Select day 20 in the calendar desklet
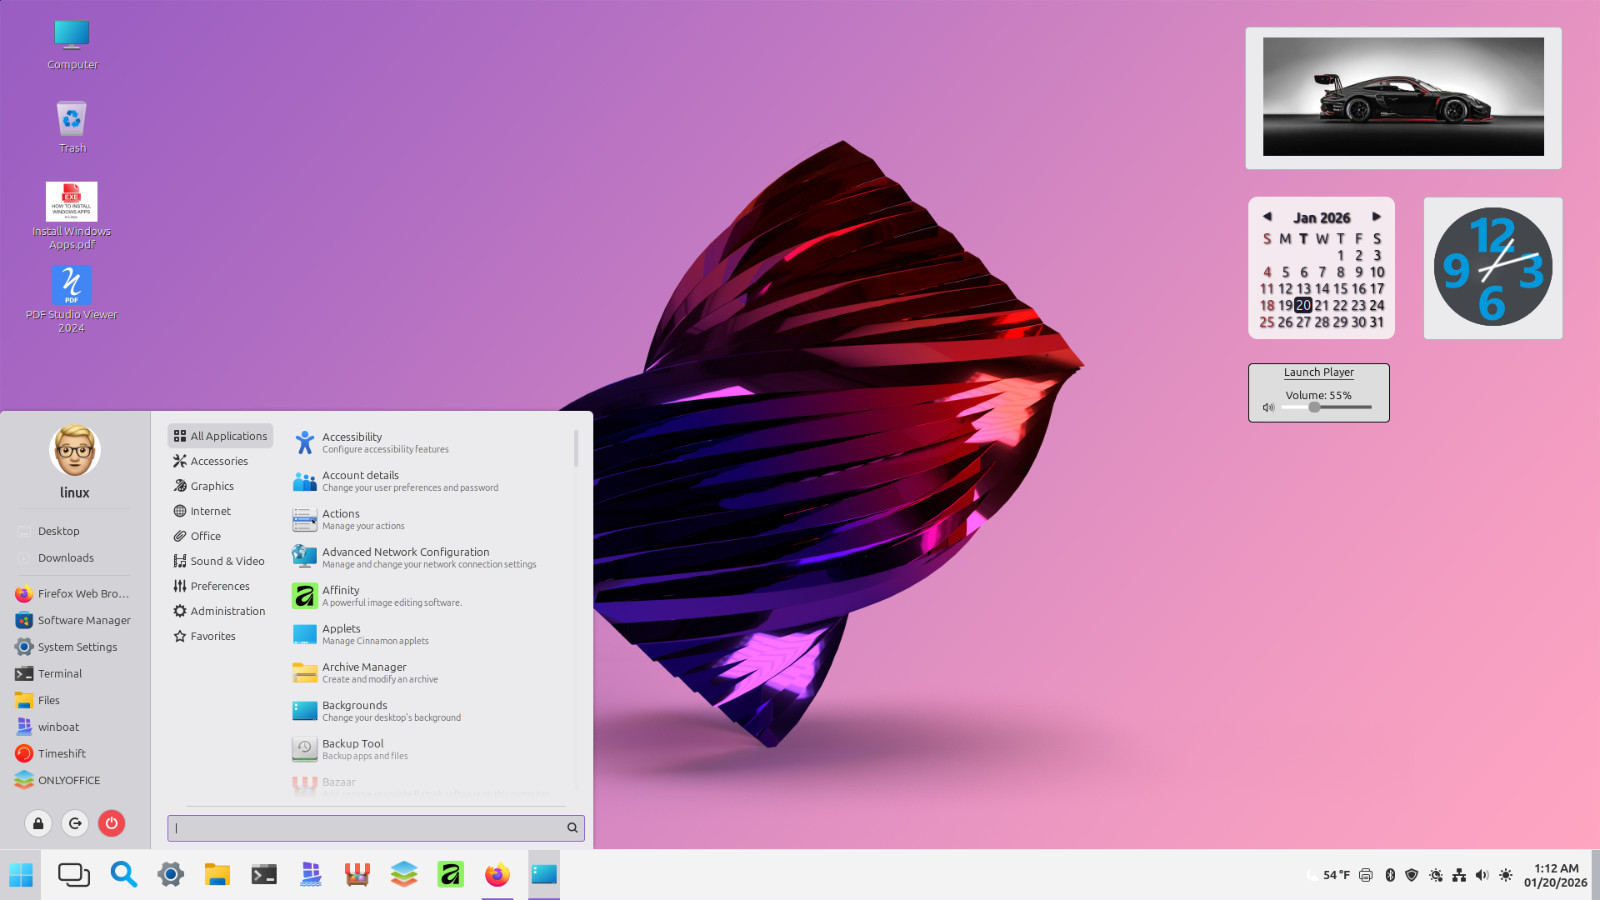The image size is (1600, 900). (x=1303, y=305)
